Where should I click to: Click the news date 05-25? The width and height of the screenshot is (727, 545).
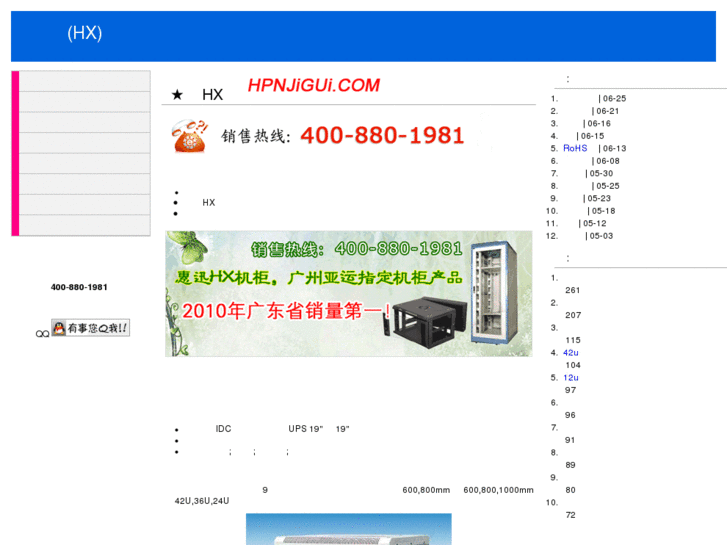pyautogui.click(x=608, y=186)
